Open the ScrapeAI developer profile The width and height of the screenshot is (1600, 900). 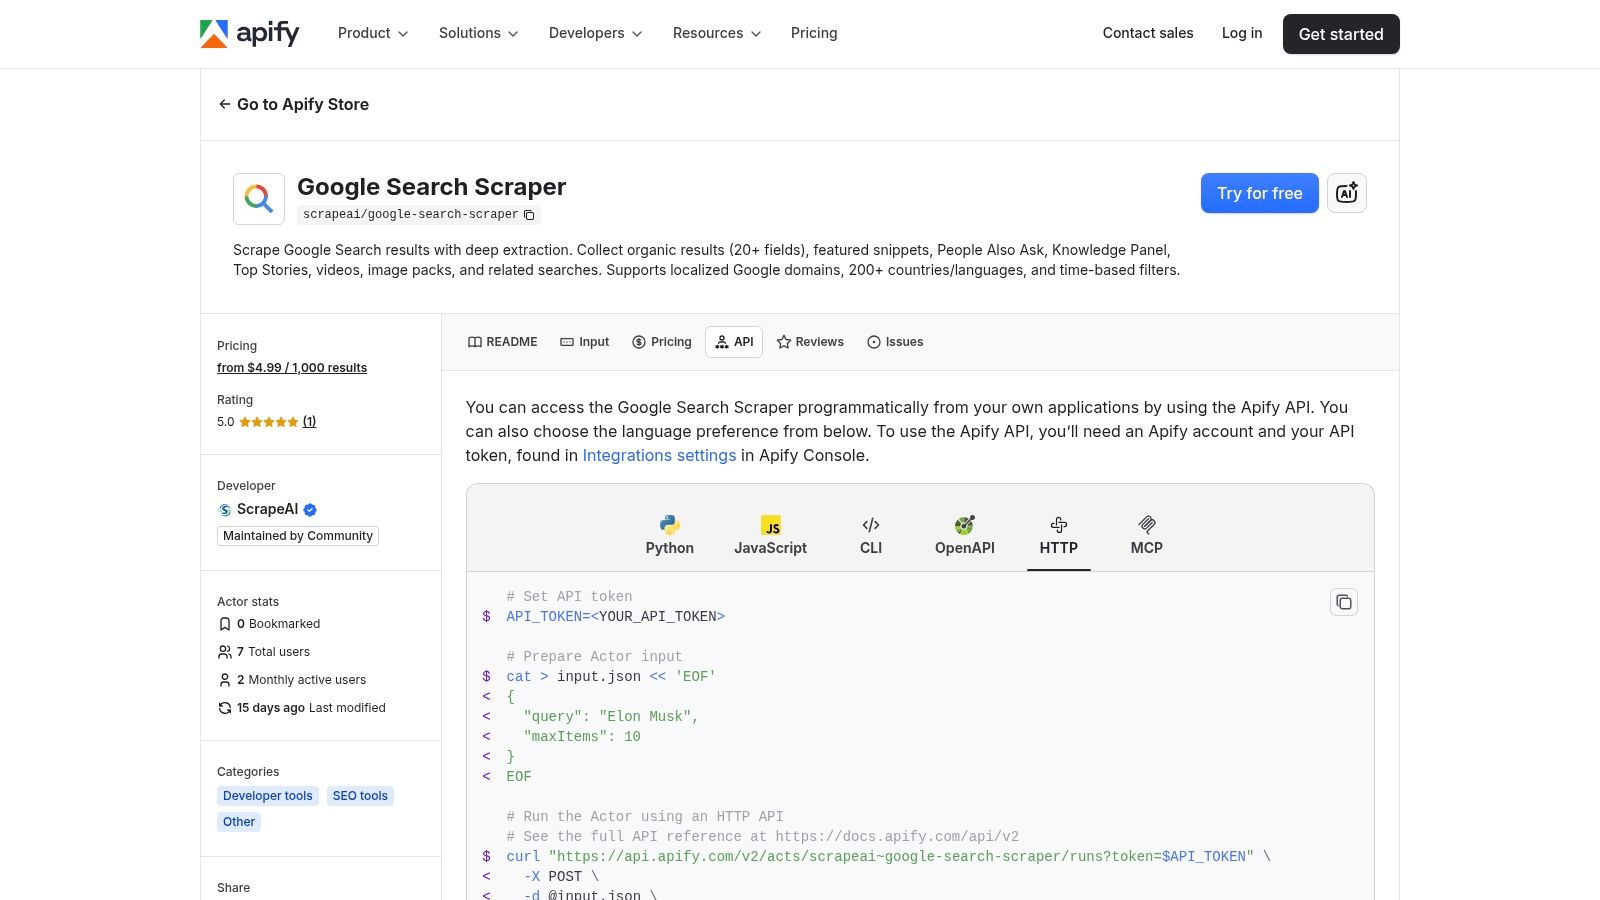pos(267,509)
